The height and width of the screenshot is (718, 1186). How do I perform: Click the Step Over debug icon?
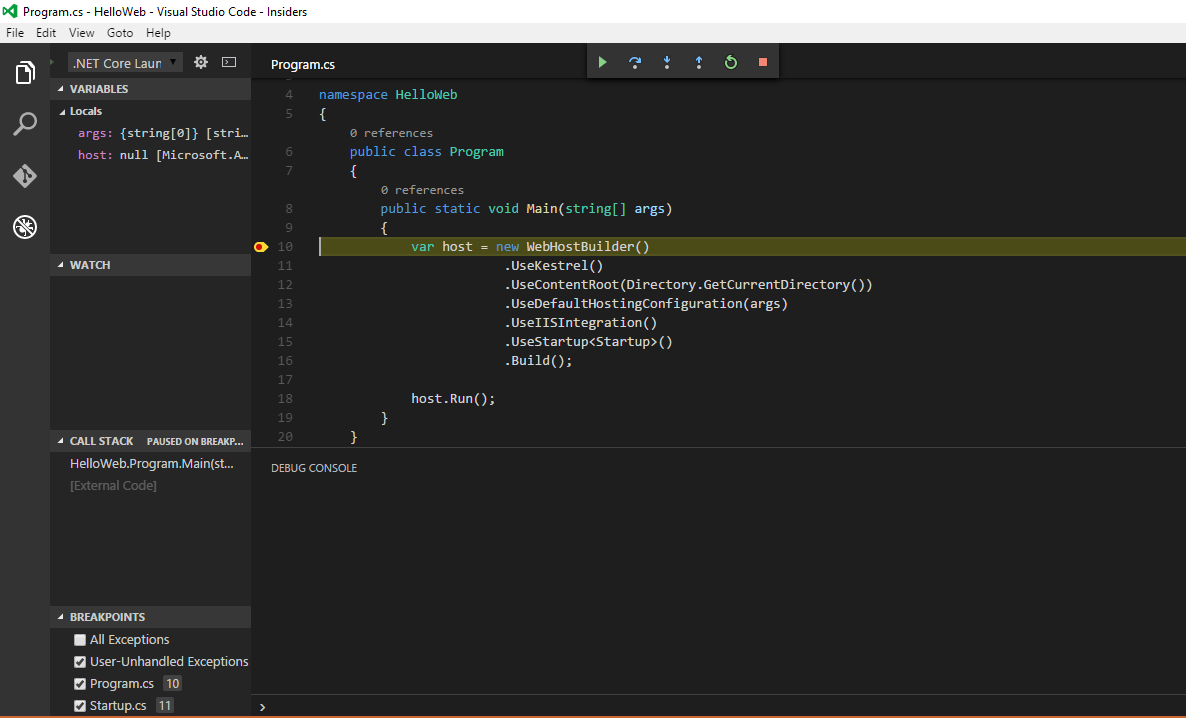[x=634, y=62]
